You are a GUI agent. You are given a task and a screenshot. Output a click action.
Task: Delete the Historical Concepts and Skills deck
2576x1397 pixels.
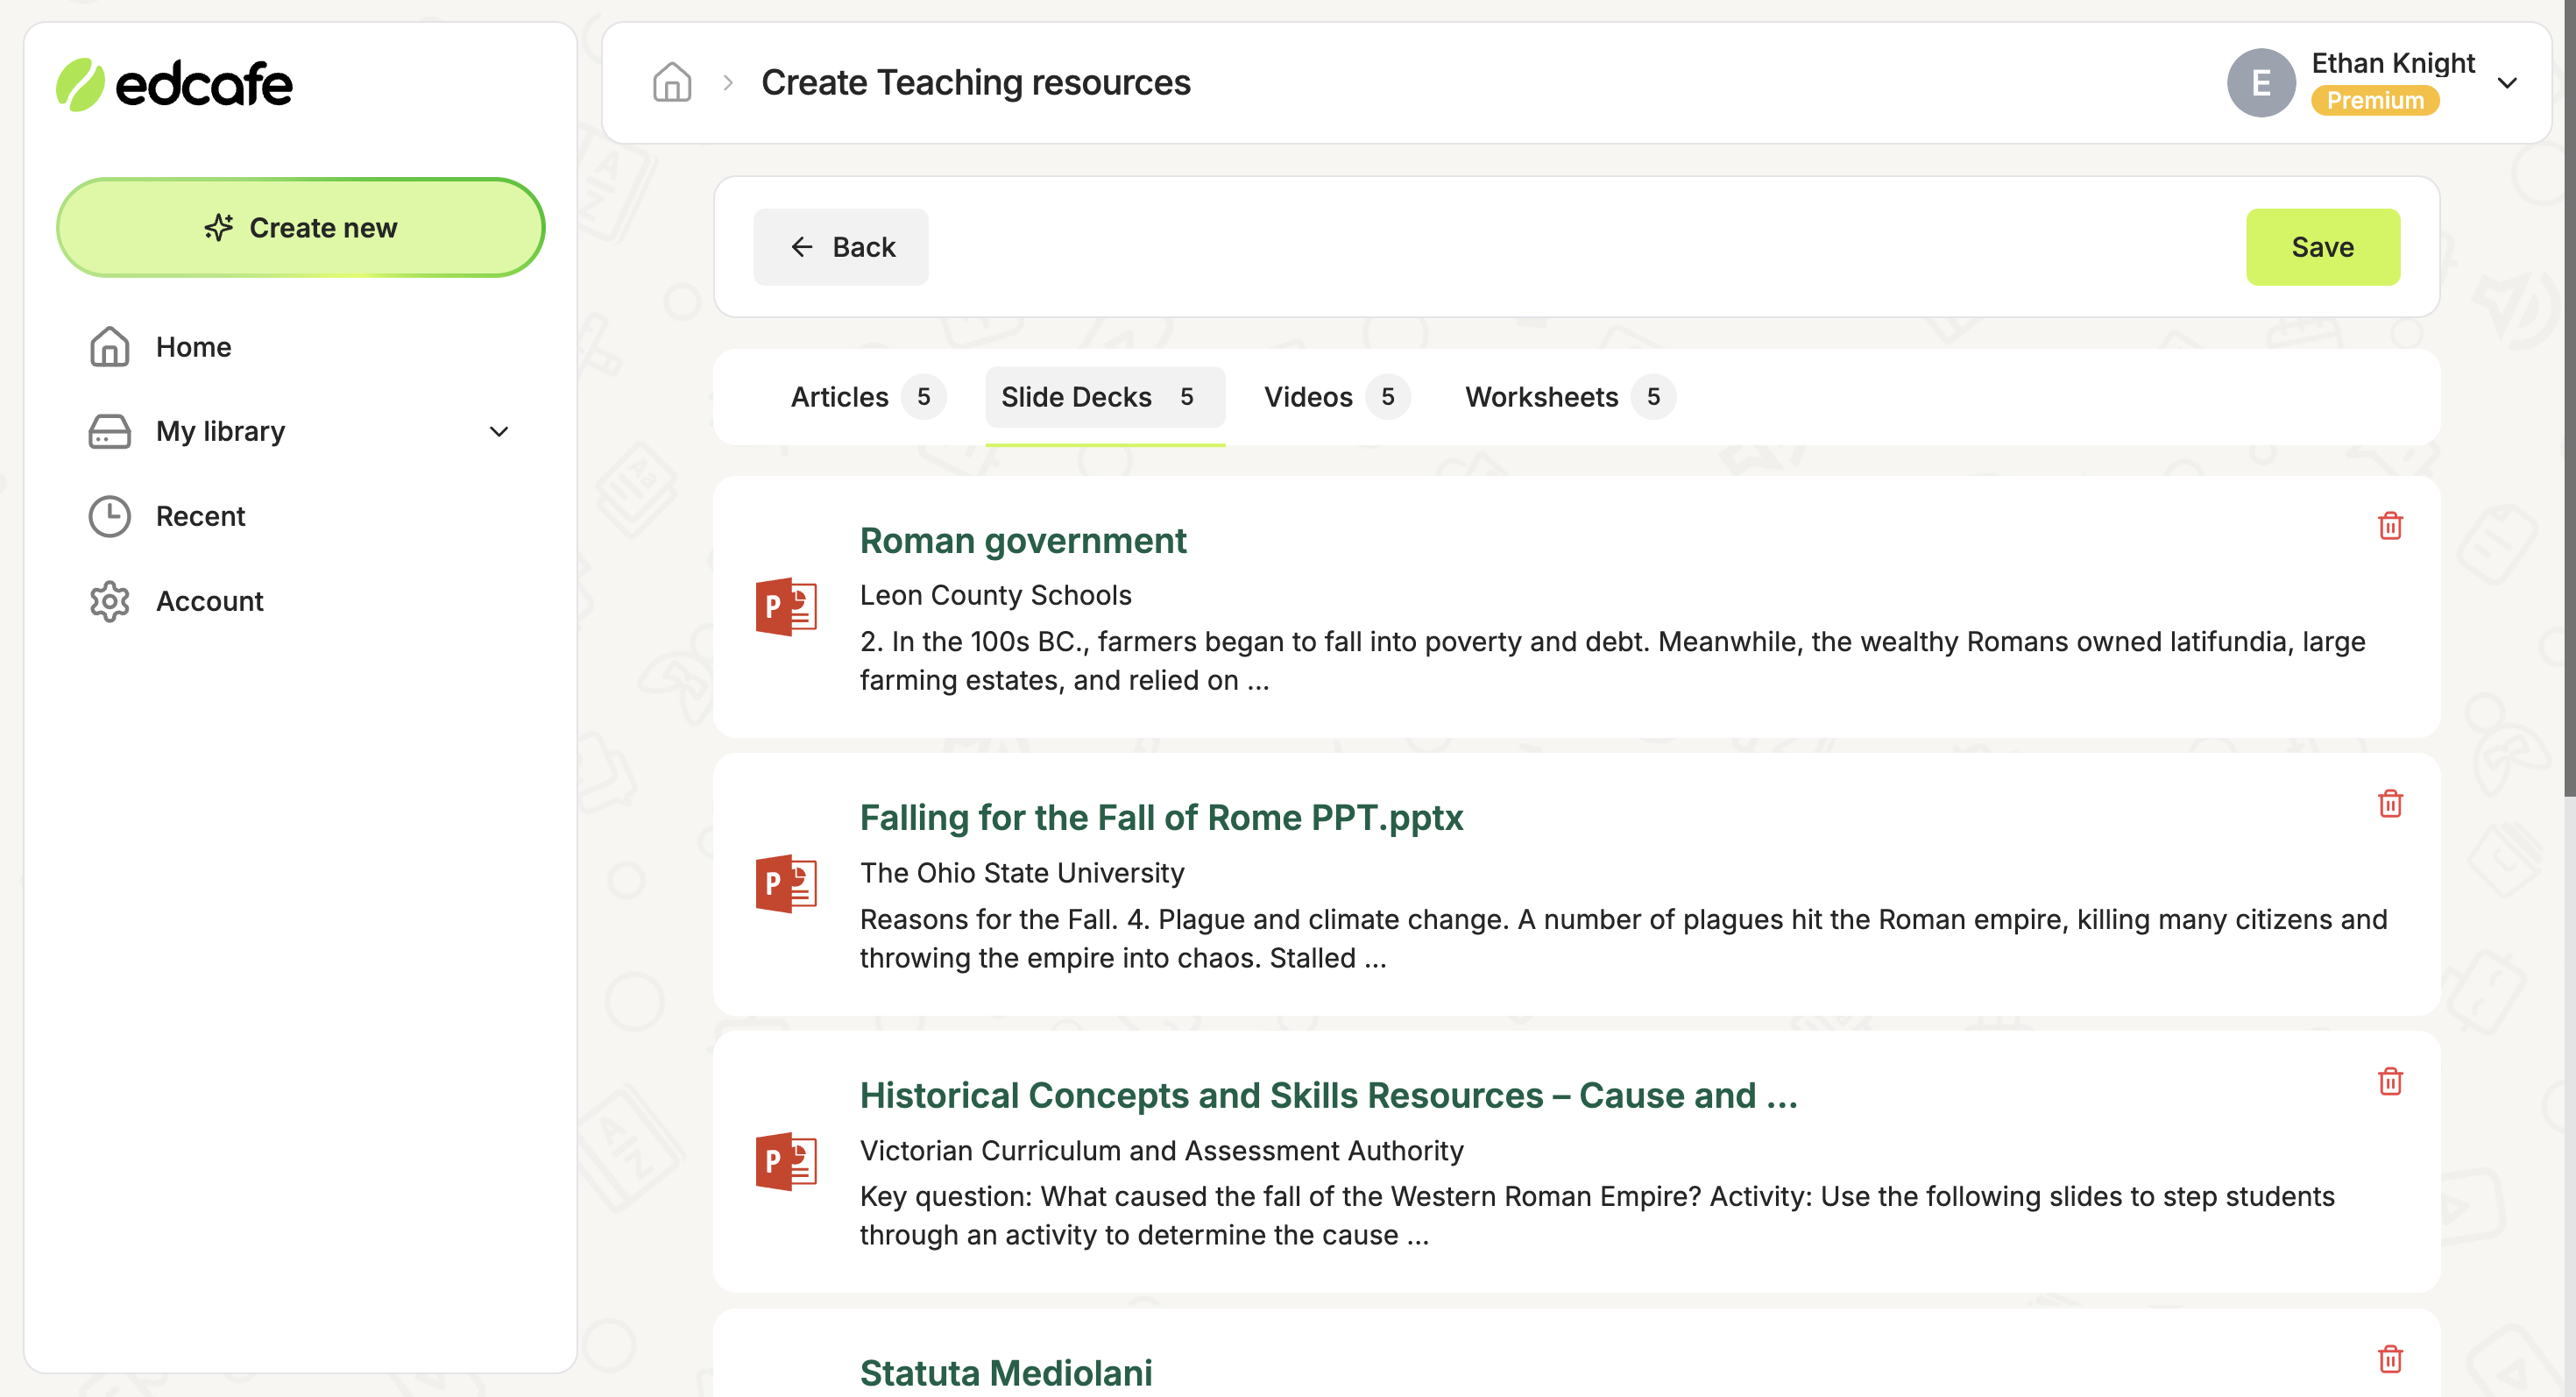click(2390, 1081)
